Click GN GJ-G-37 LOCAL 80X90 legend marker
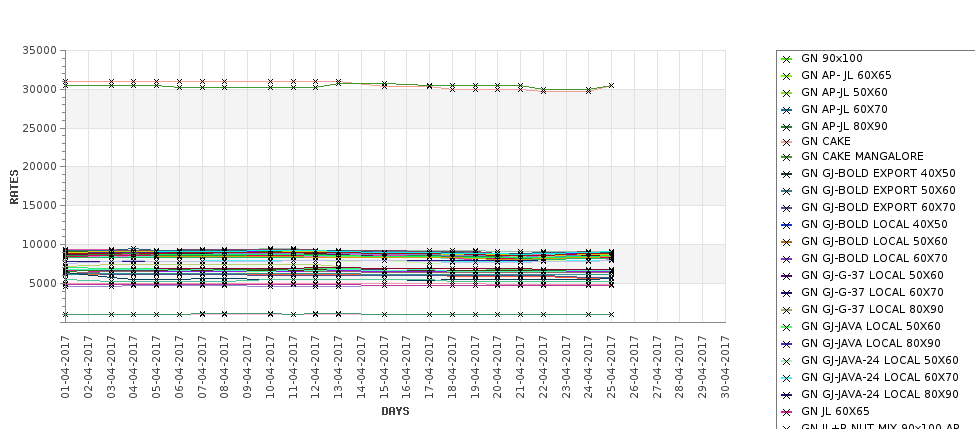975x429 pixels. pyautogui.click(x=787, y=310)
